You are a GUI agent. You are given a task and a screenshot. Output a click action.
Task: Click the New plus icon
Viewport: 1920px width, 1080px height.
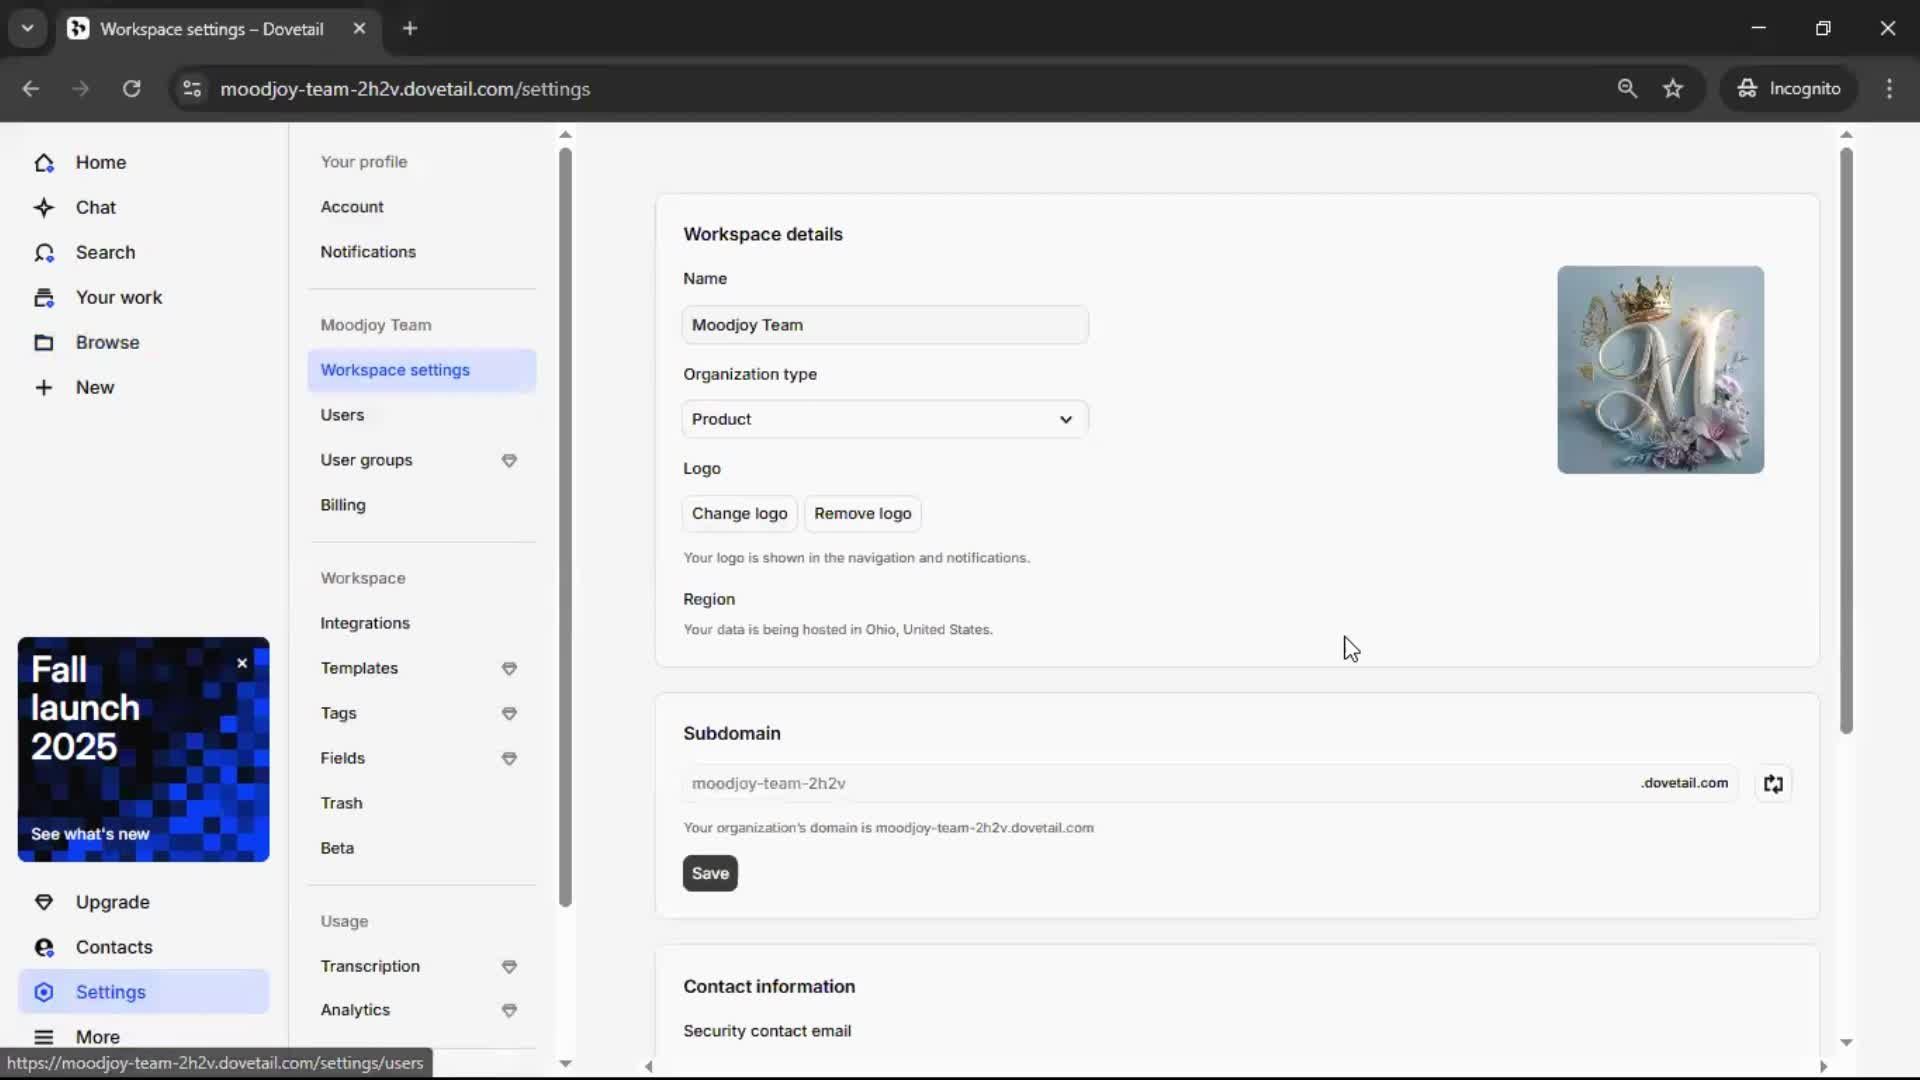coord(44,387)
